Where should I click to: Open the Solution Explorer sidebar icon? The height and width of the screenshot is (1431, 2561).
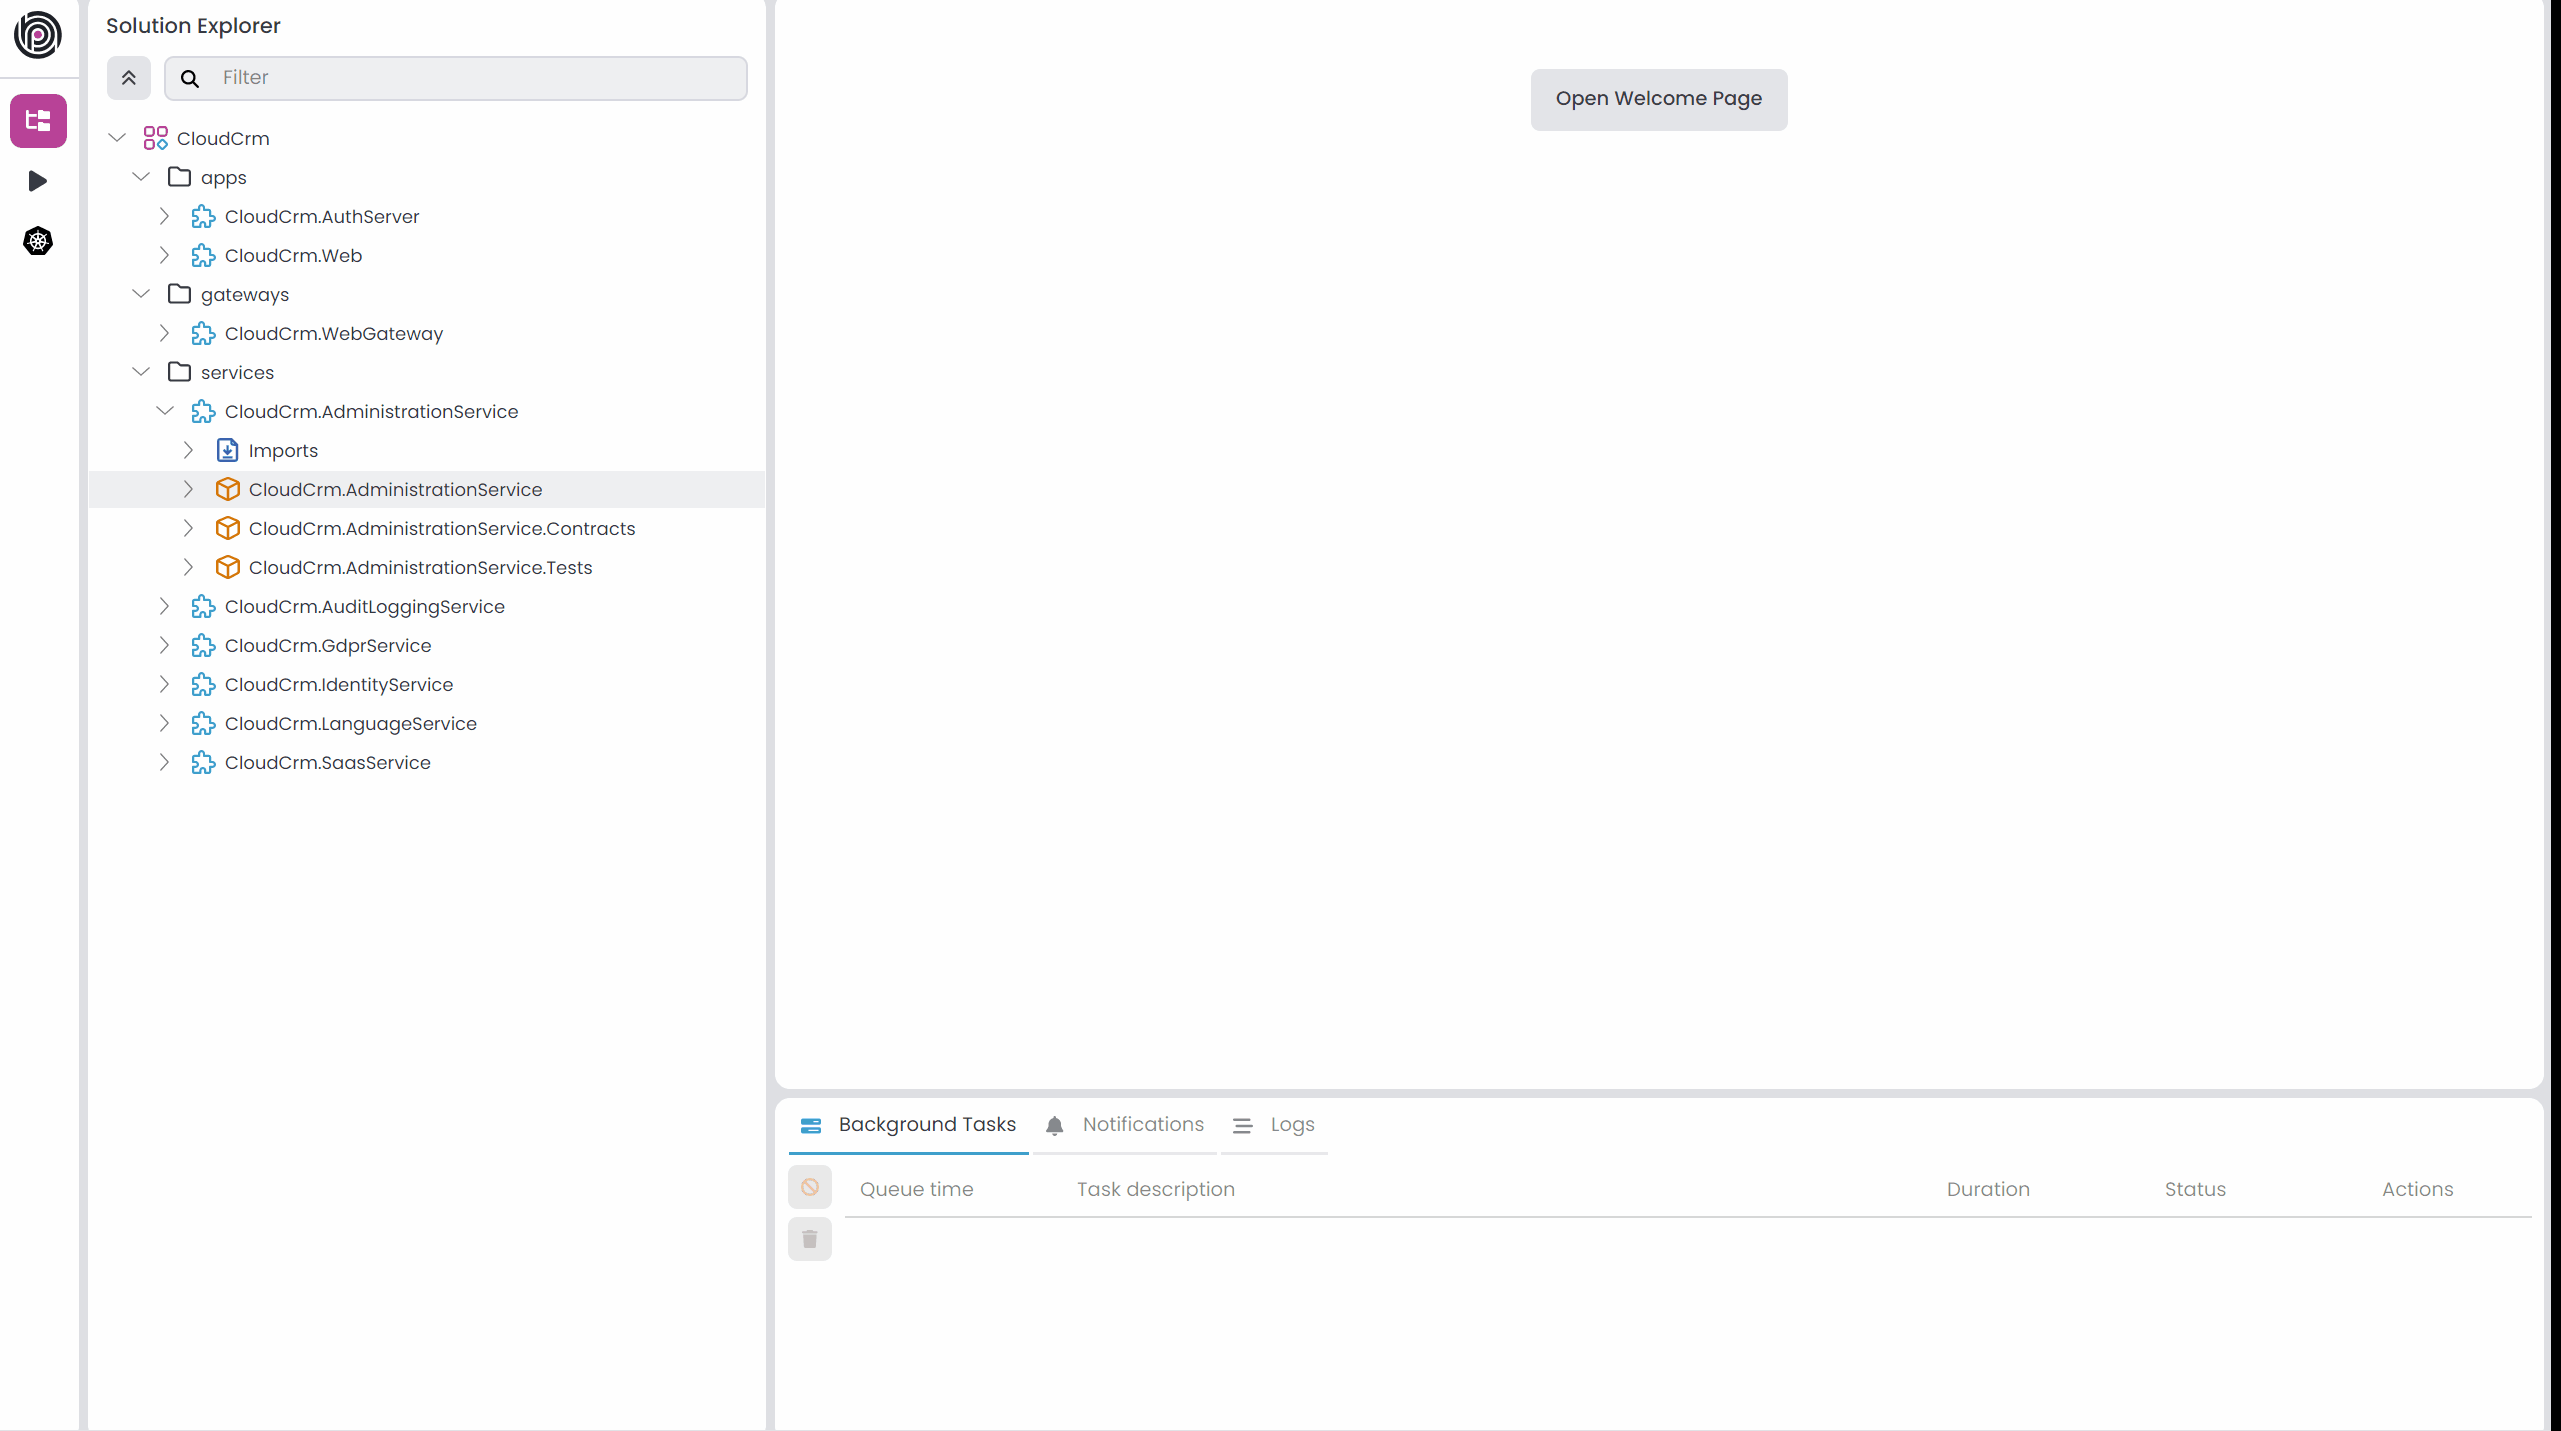pos(38,121)
